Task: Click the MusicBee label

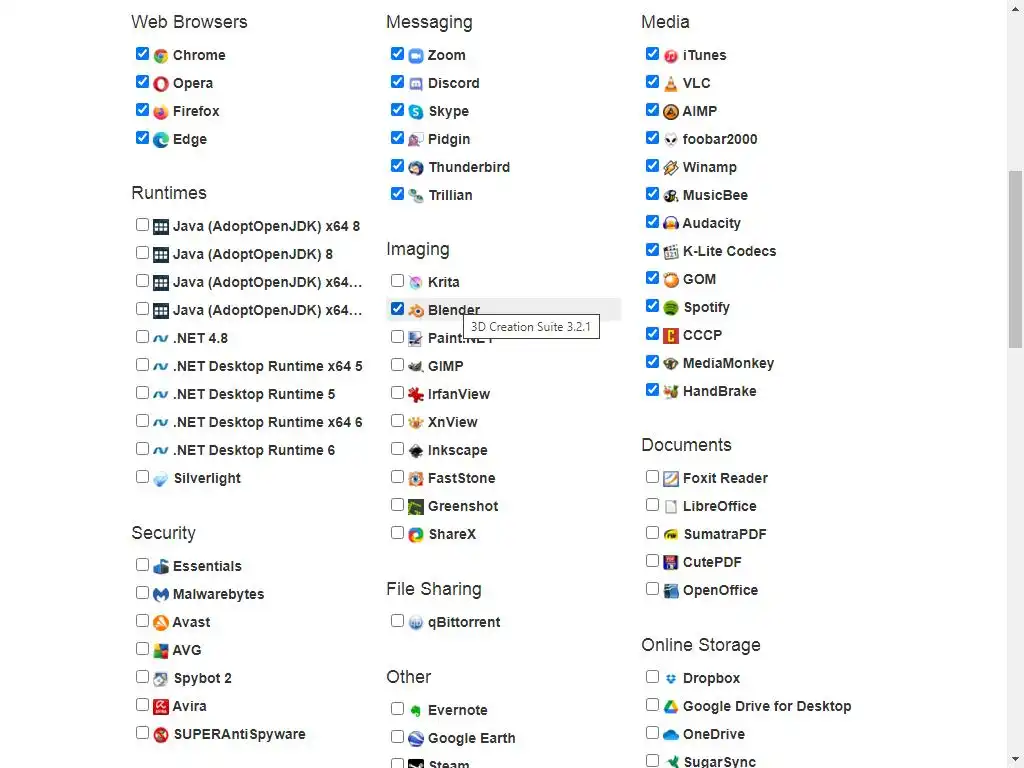Action: 715,195
